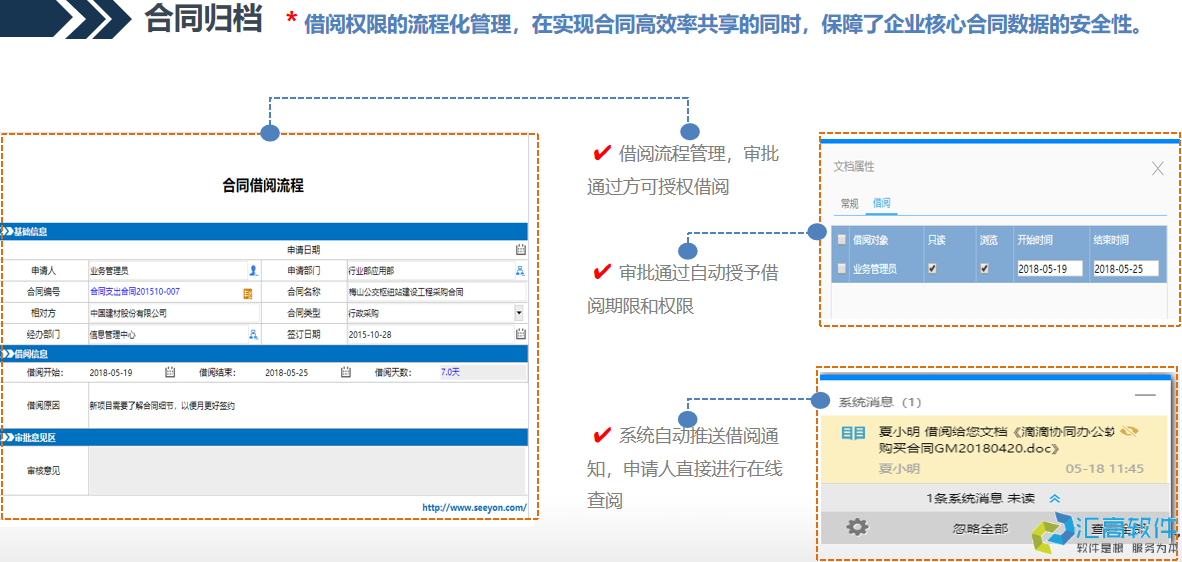The image size is (1182, 562).
Task: Open the calendar icon next to 借阅开始 date
Action: click(170, 372)
